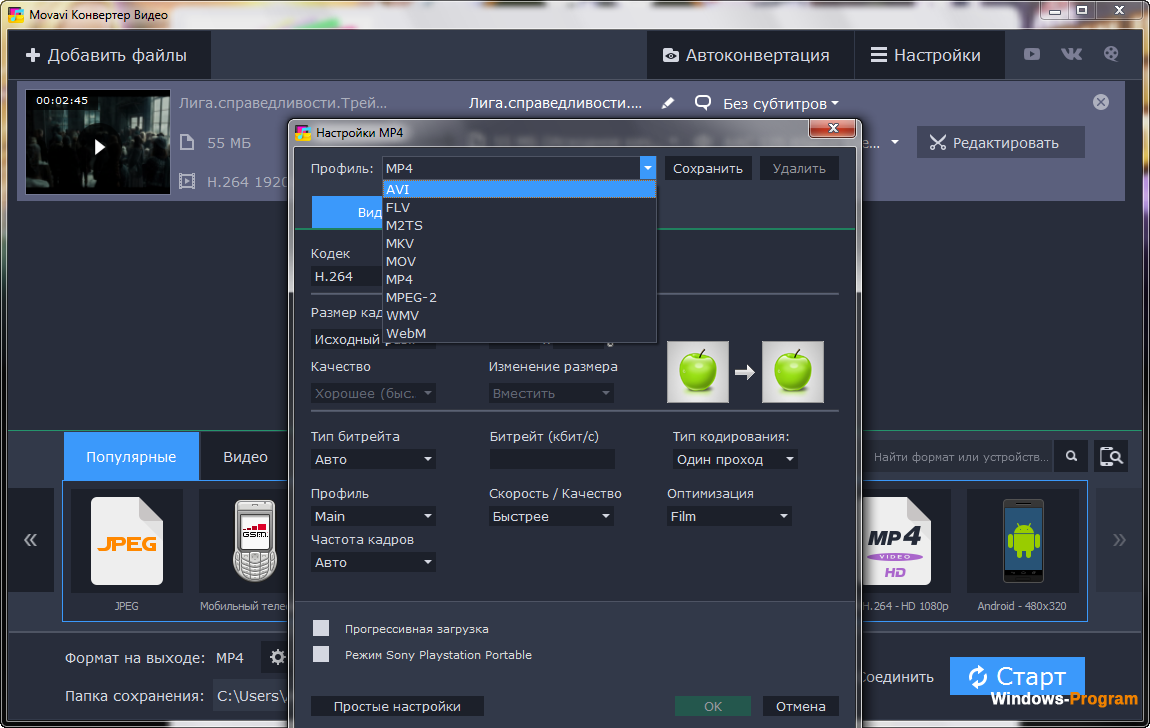Choose the MP4 HD 1080p preset icon
Viewport: 1150px width, 728px height.
coord(896,541)
